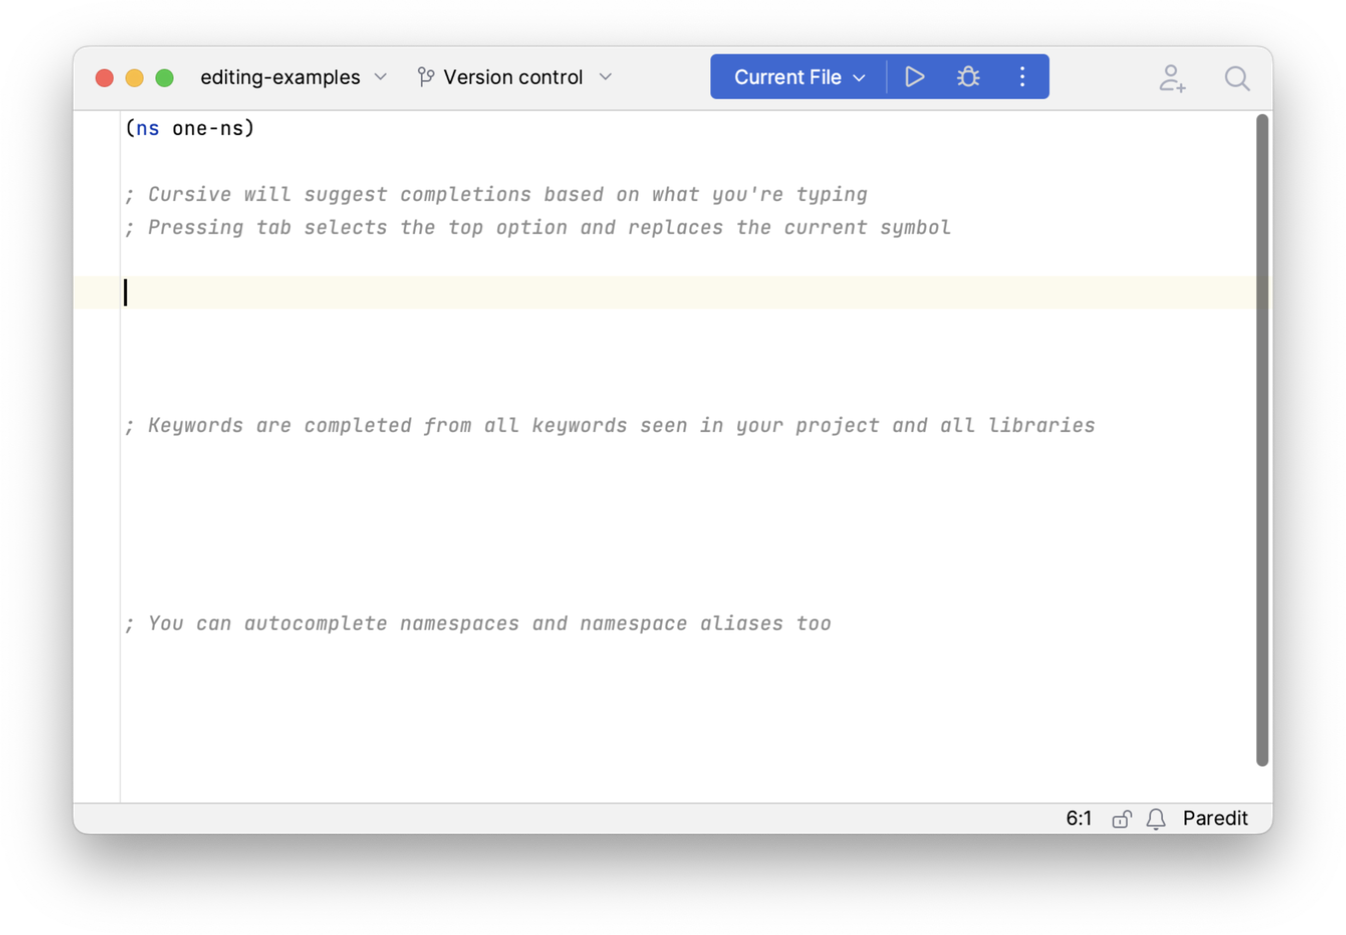Open Search Everywhere magnifier icon
This screenshot has height=935, width=1346.
1237,78
